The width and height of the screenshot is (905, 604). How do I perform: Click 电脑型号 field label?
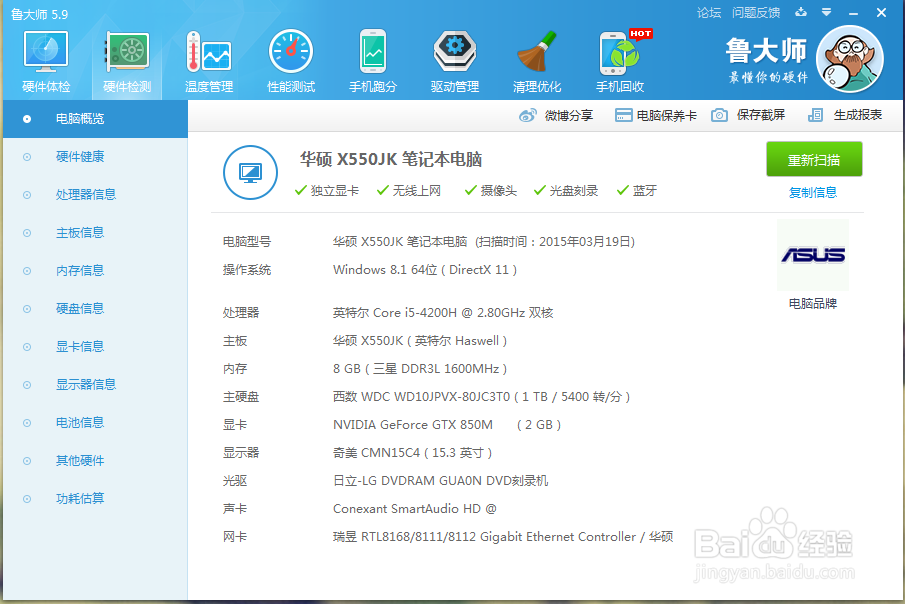click(247, 242)
